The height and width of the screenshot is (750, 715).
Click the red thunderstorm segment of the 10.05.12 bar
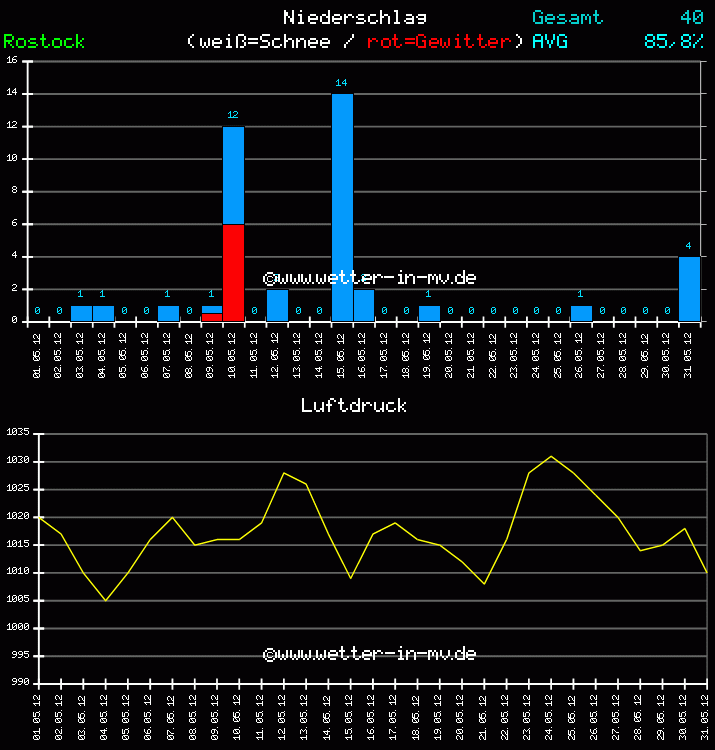[233, 272]
